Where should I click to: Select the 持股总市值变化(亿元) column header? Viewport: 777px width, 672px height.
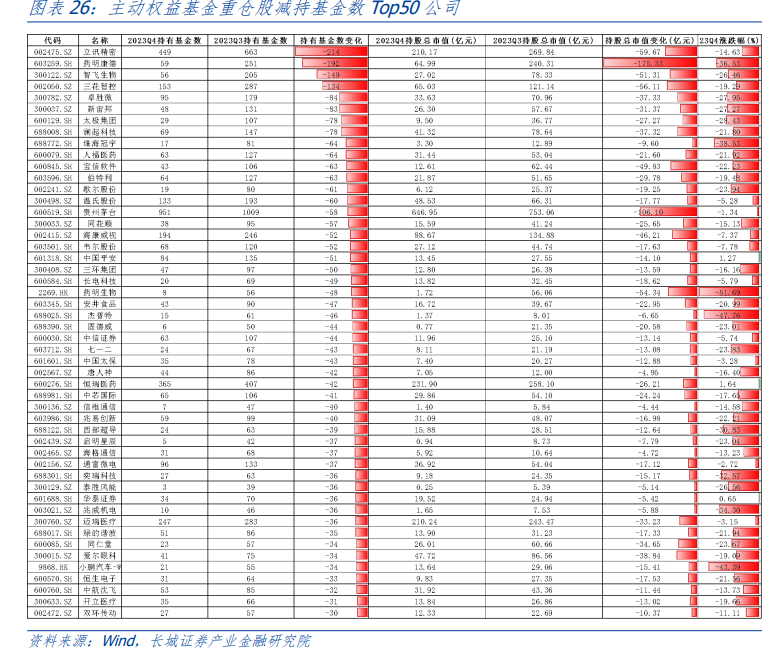[x=649, y=39]
